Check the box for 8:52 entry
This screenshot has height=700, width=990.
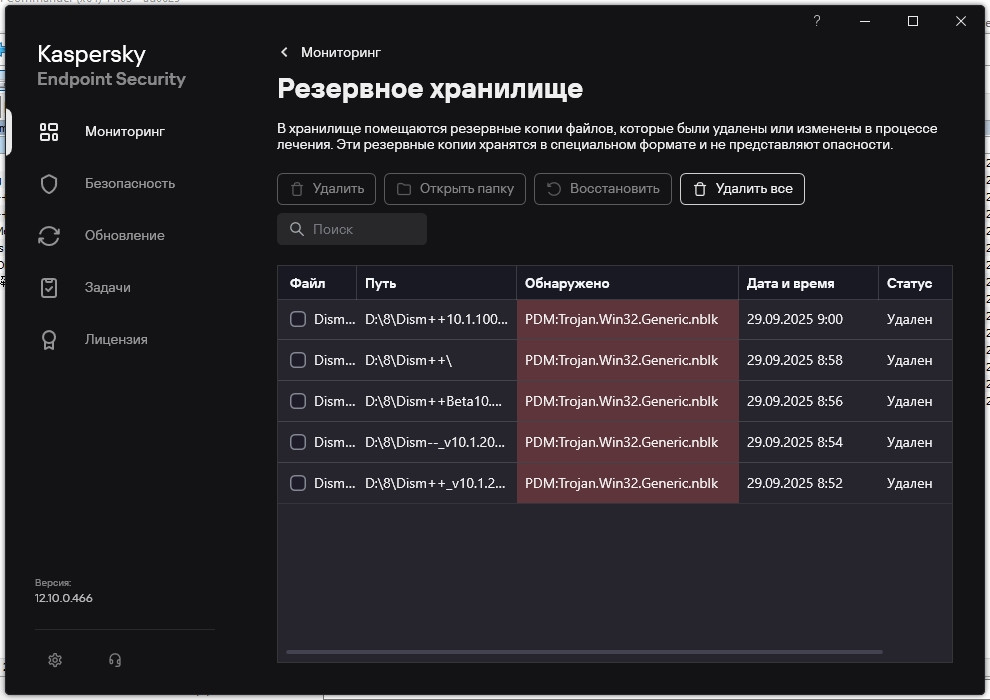(x=297, y=483)
